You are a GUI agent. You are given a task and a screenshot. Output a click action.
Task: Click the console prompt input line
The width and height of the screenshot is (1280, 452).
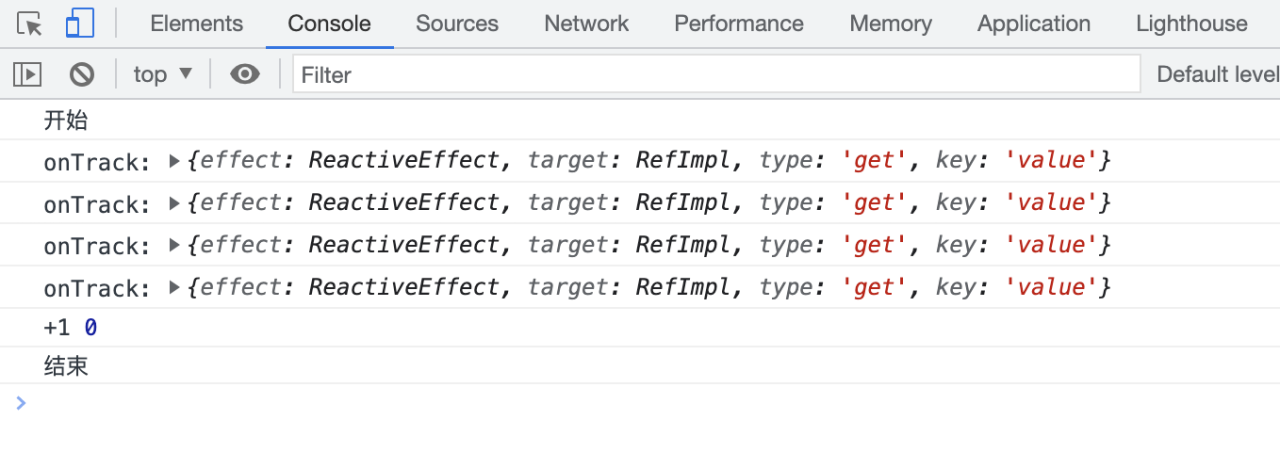[x=640, y=404]
